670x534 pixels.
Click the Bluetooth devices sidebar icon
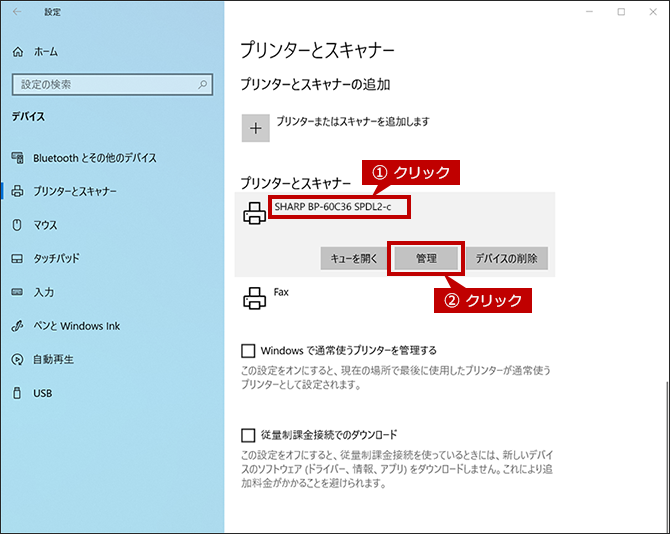[x=18, y=158]
